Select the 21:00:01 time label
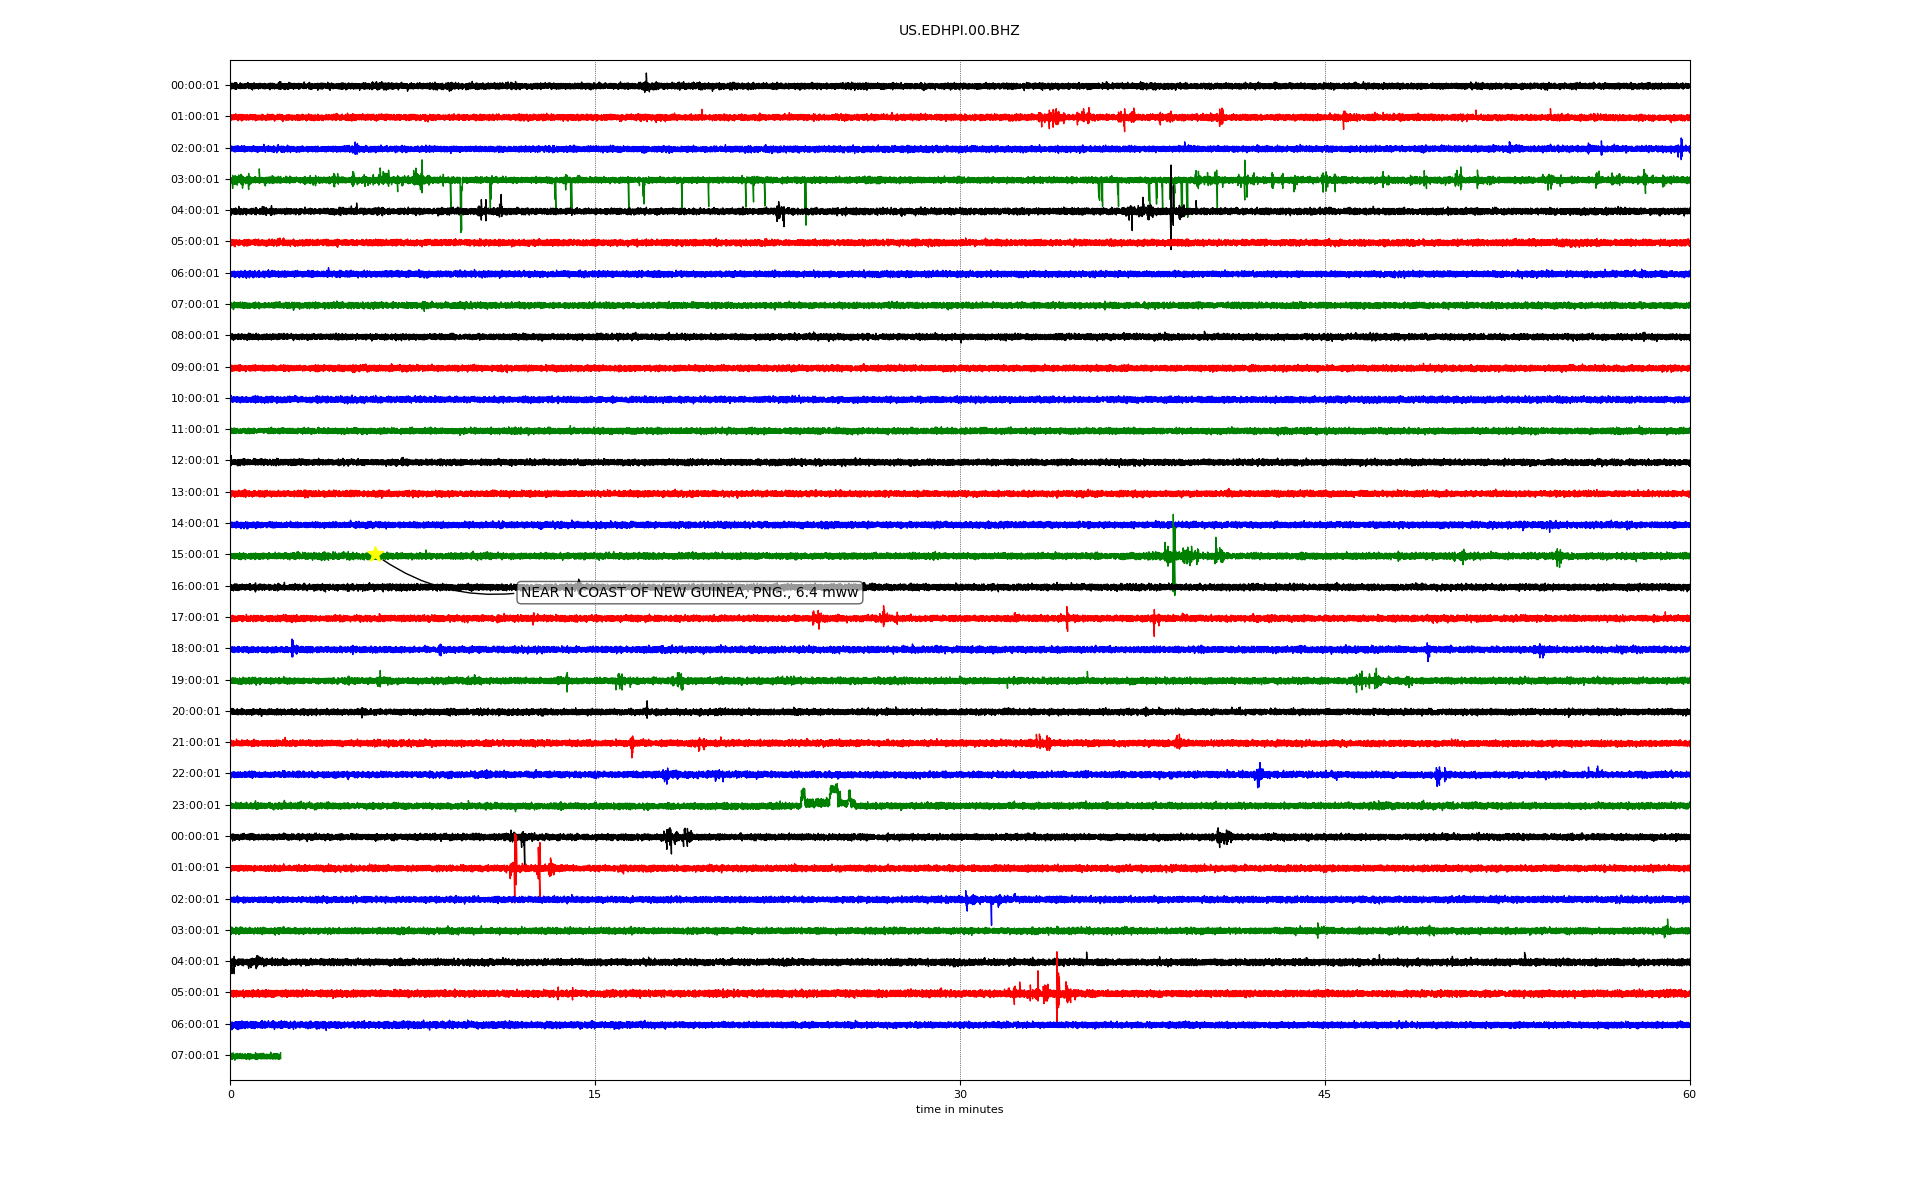This screenshot has width=1920, height=1200. [195, 743]
